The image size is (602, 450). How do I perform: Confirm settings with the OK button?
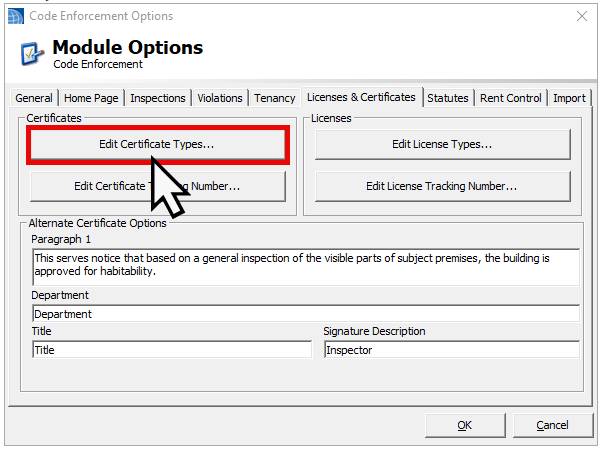pos(464,425)
